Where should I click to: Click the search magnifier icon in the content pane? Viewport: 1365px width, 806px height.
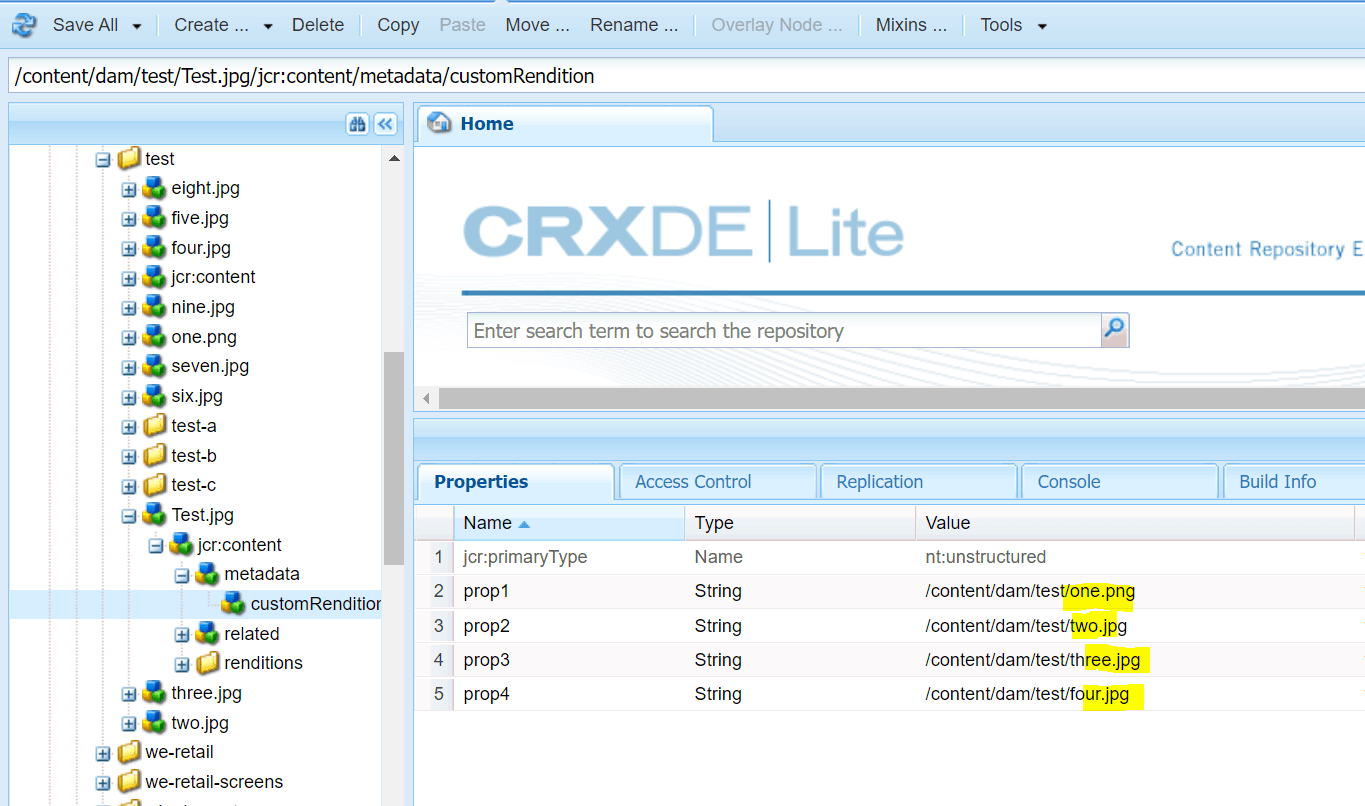point(1113,330)
